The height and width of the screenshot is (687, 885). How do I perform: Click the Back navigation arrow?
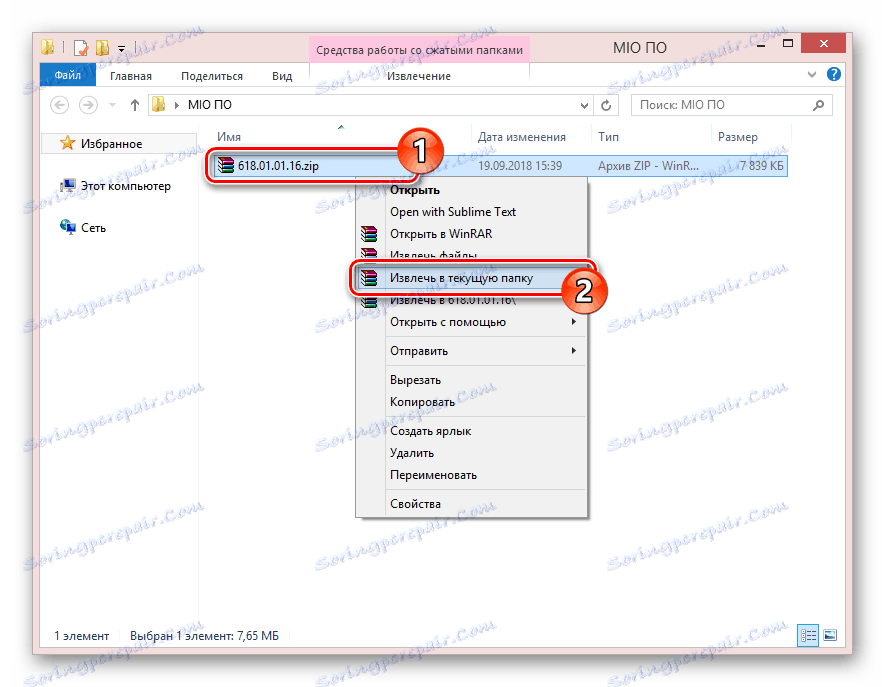point(59,105)
